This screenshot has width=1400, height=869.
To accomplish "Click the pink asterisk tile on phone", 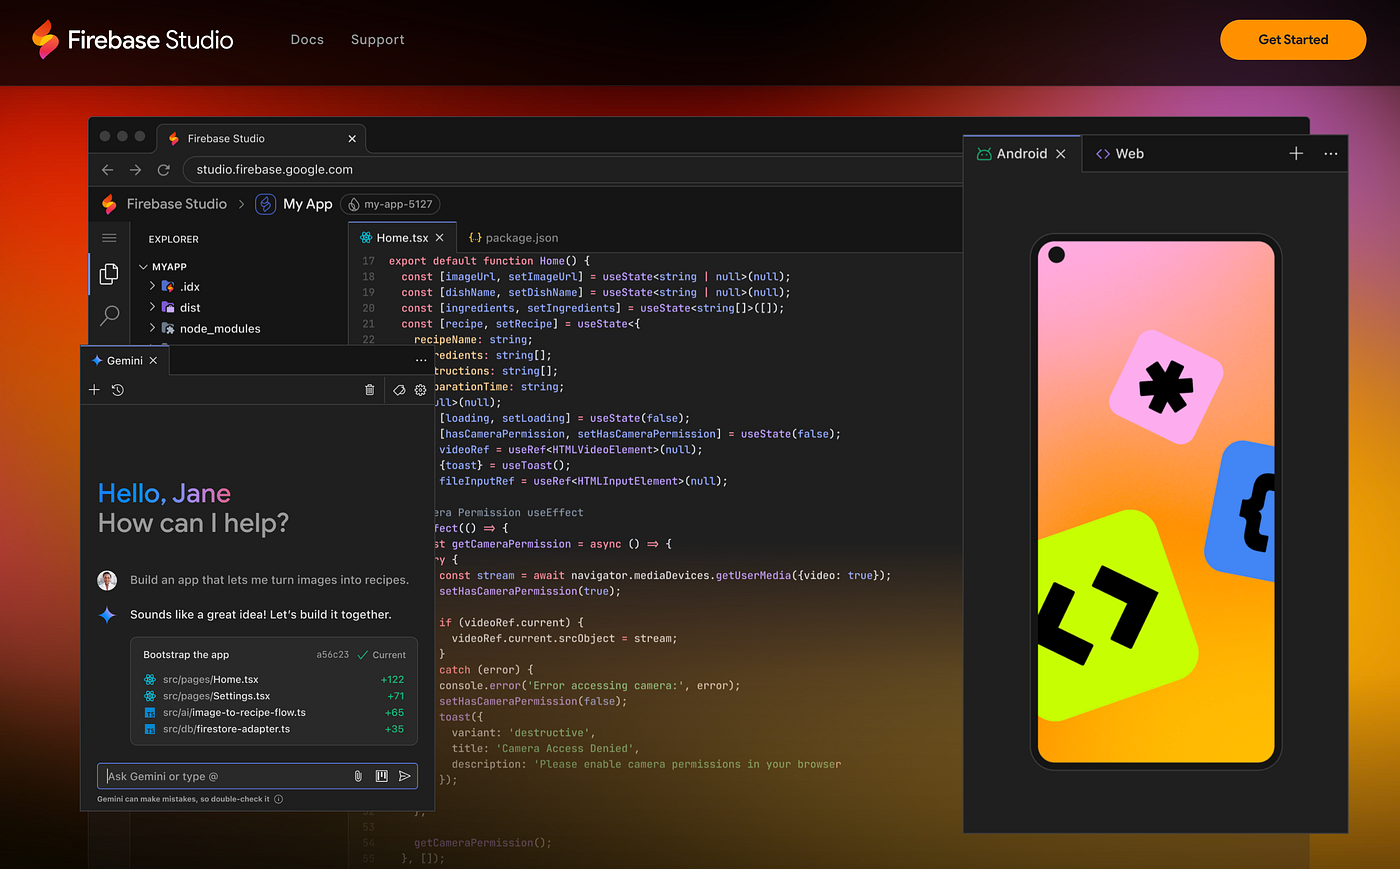I will [x=1166, y=386].
